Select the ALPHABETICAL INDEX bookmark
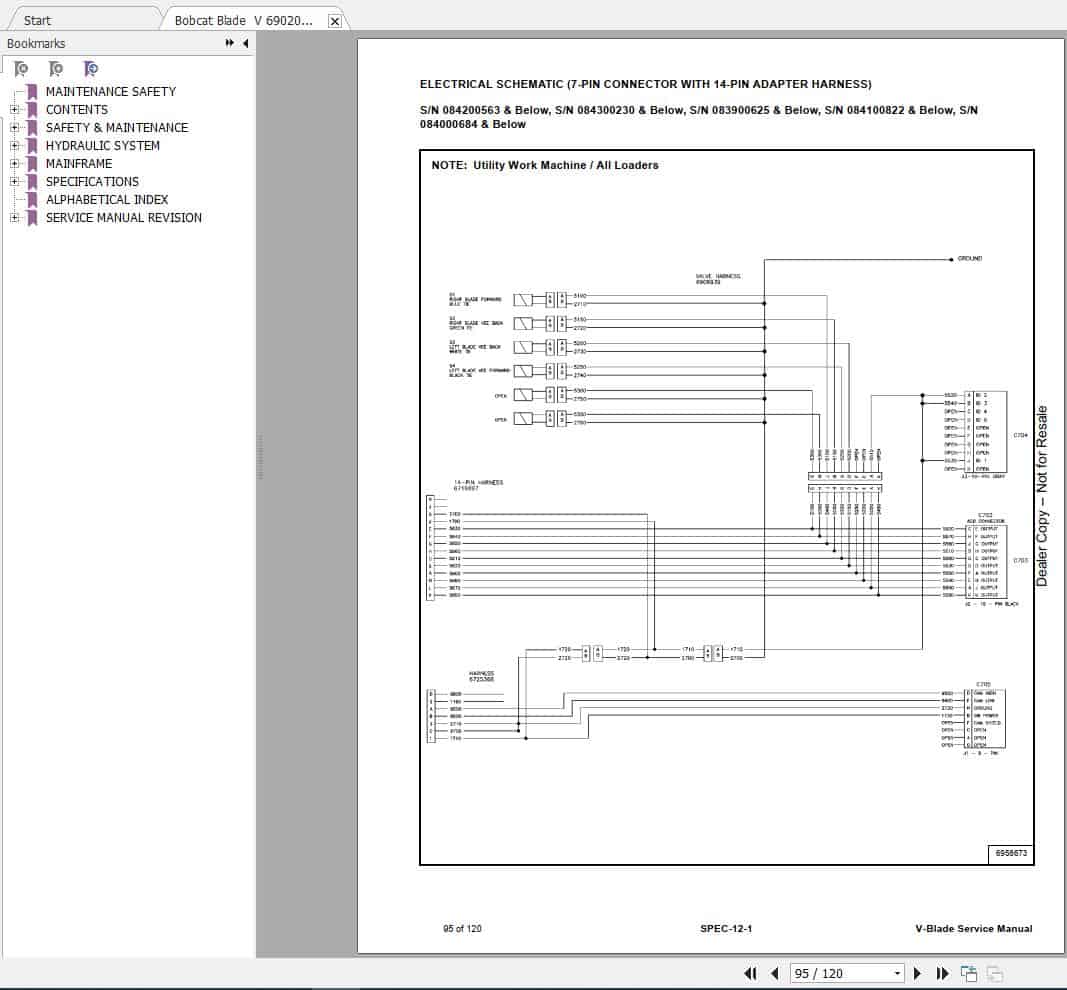 [x=106, y=199]
